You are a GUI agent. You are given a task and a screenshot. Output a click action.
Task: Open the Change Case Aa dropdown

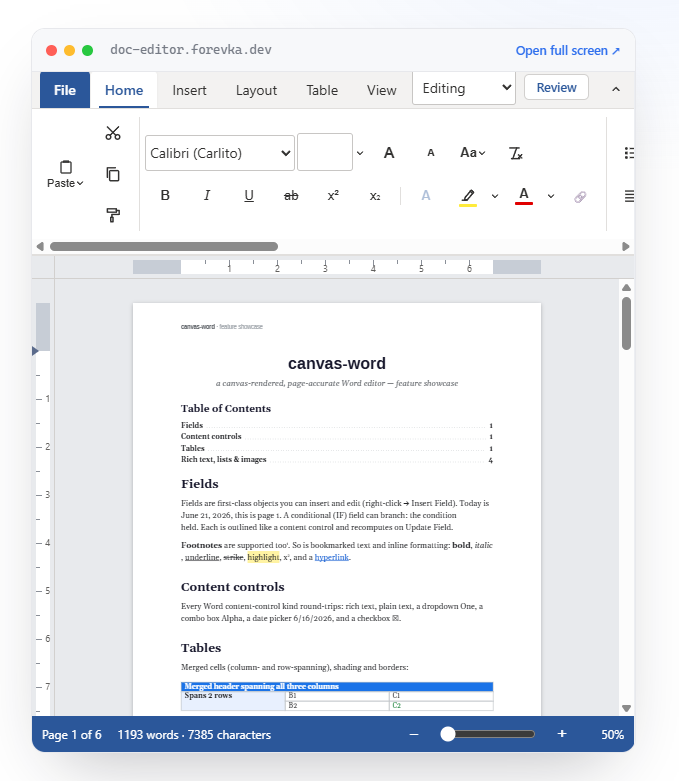[472, 152]
